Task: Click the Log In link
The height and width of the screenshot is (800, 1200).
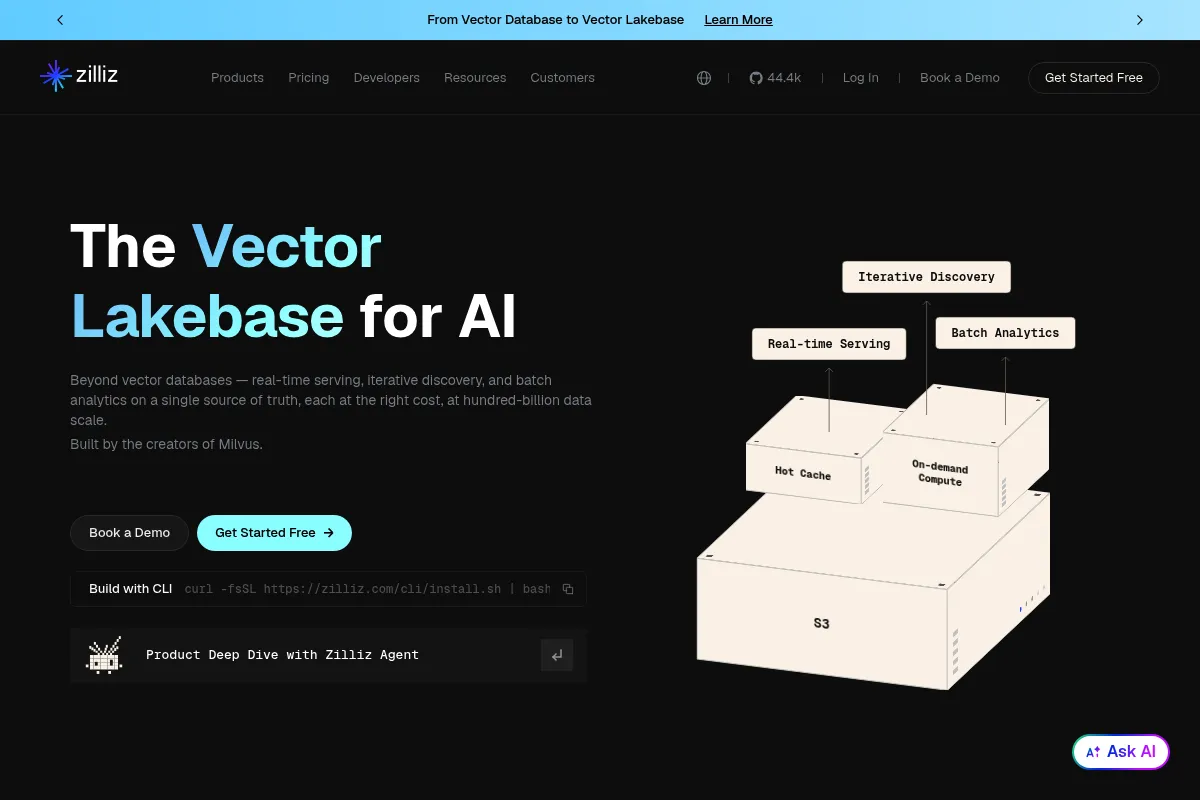Action: point(861,78)
